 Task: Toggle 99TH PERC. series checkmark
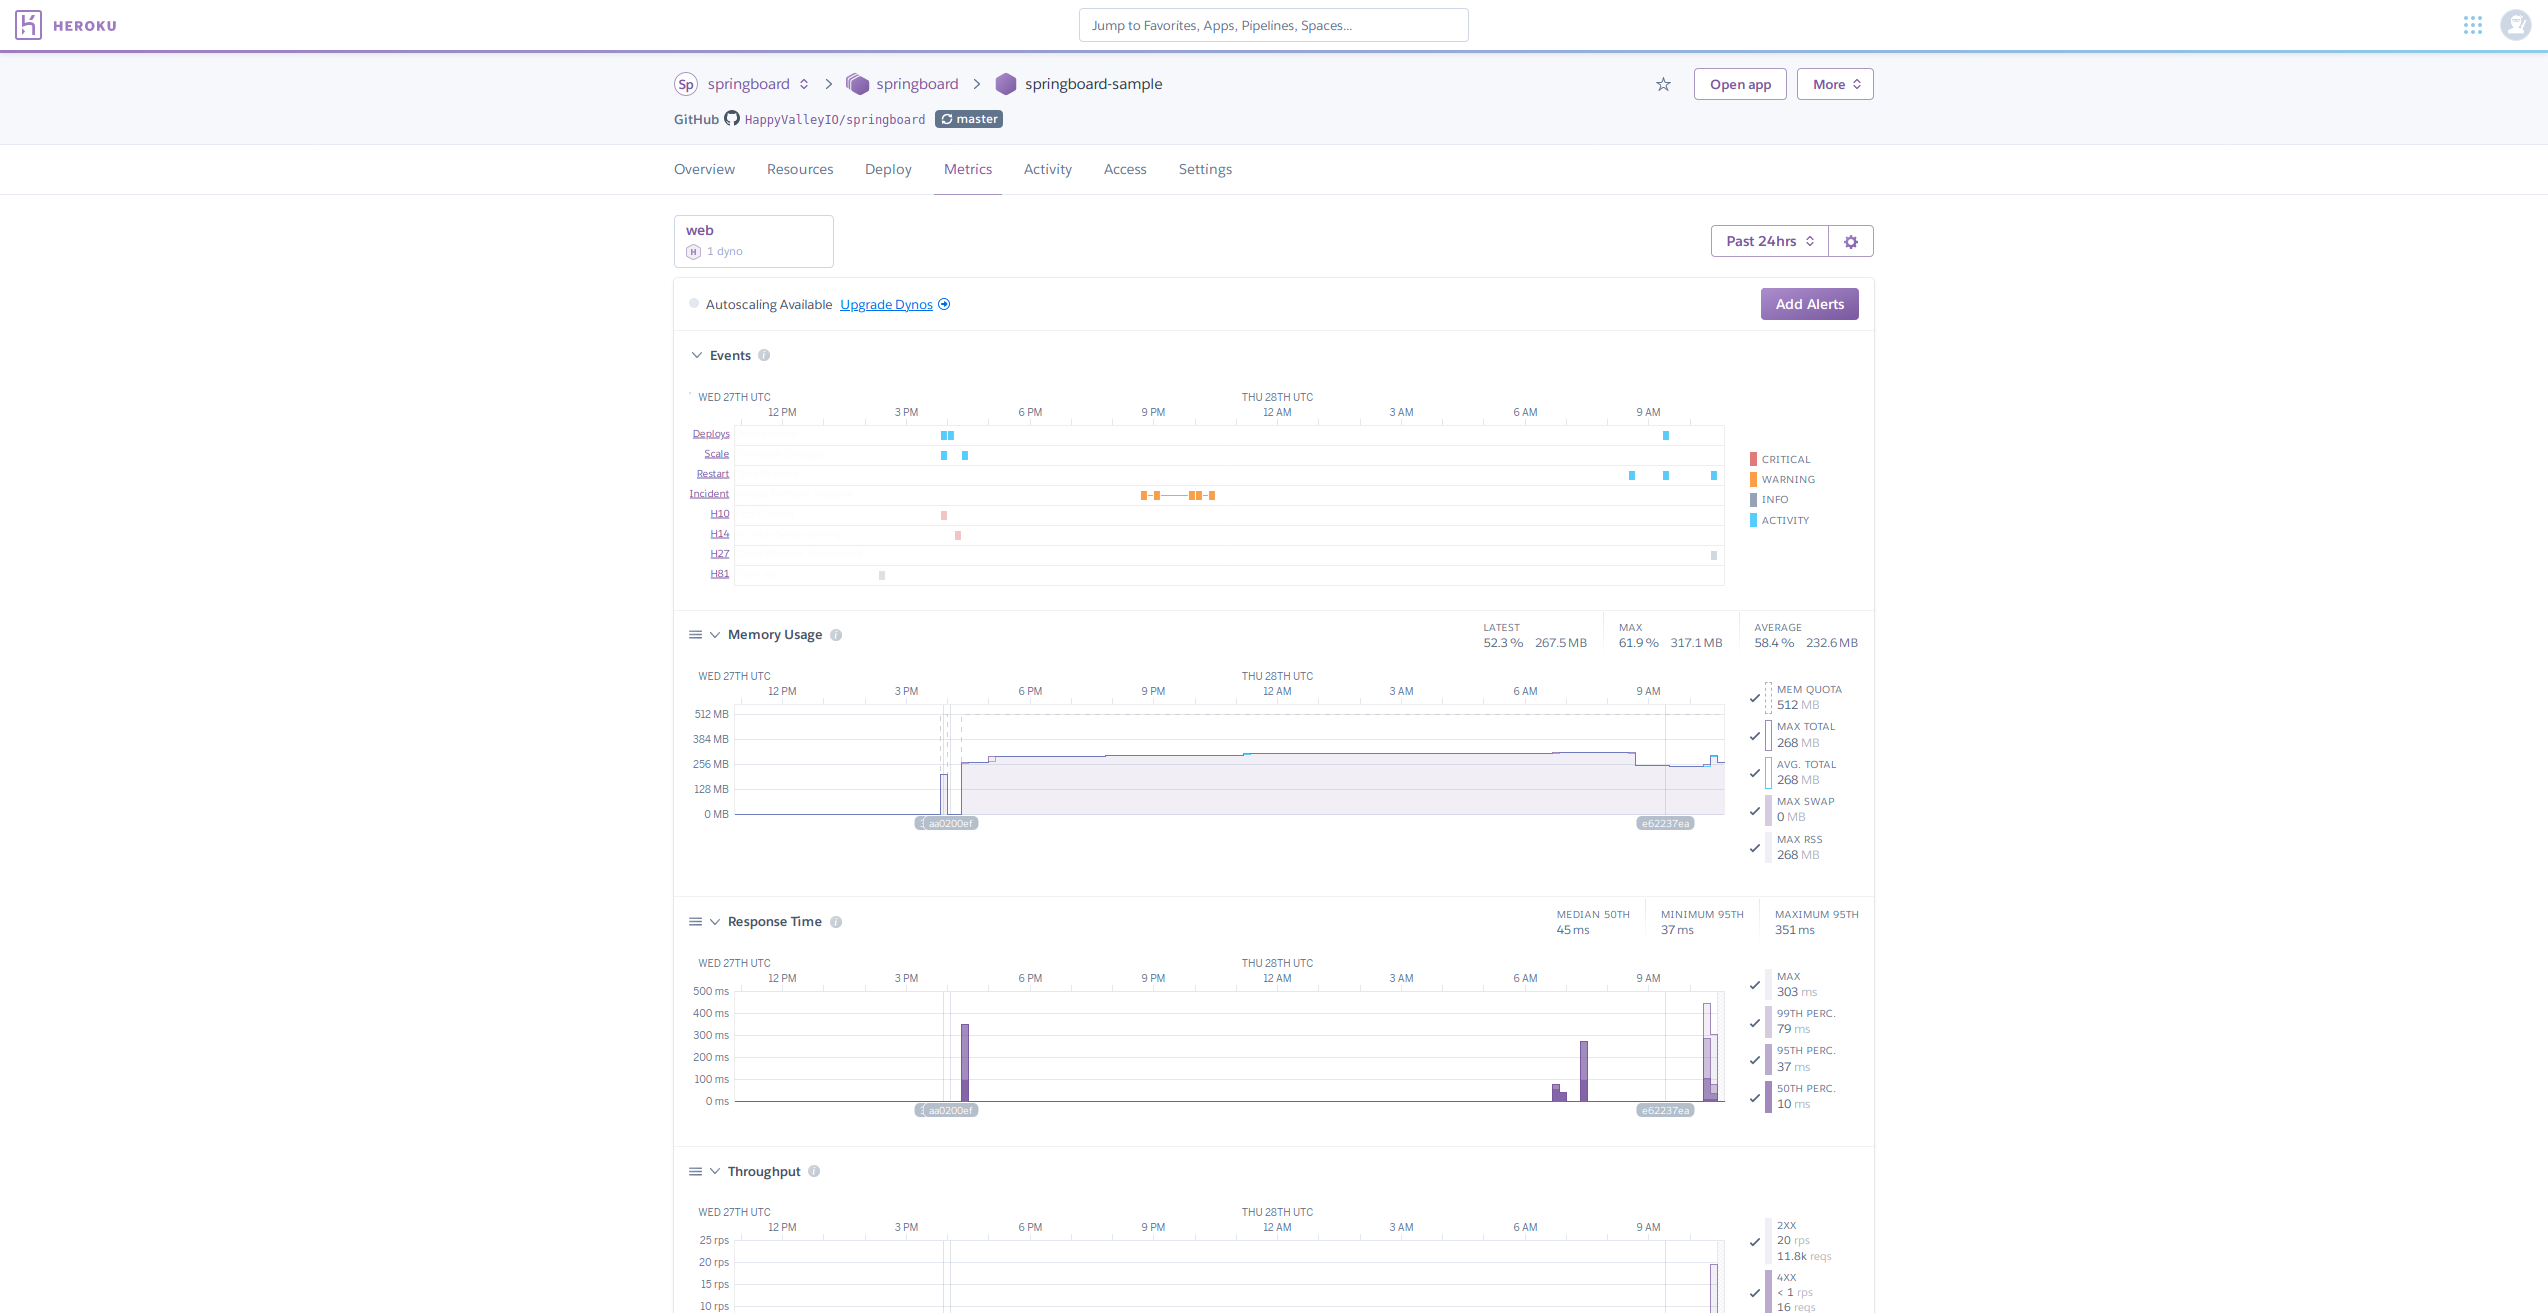click(1754, 1022)
